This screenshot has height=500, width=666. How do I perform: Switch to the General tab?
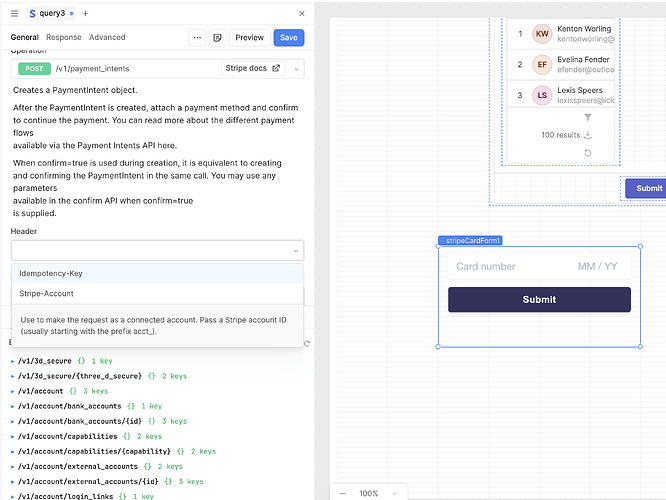(x=25, y=37)
